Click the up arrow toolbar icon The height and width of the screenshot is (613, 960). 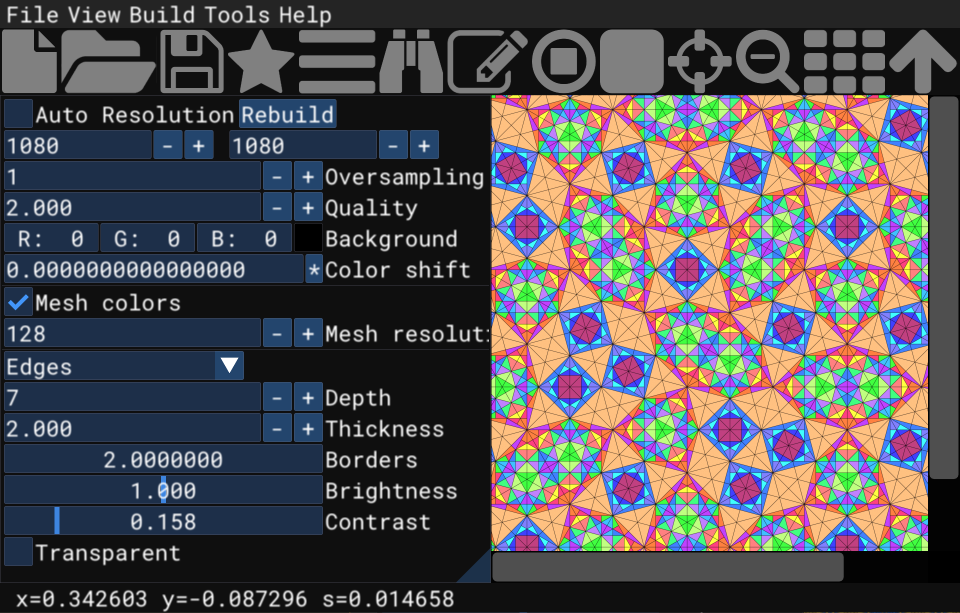pos(922,62)
